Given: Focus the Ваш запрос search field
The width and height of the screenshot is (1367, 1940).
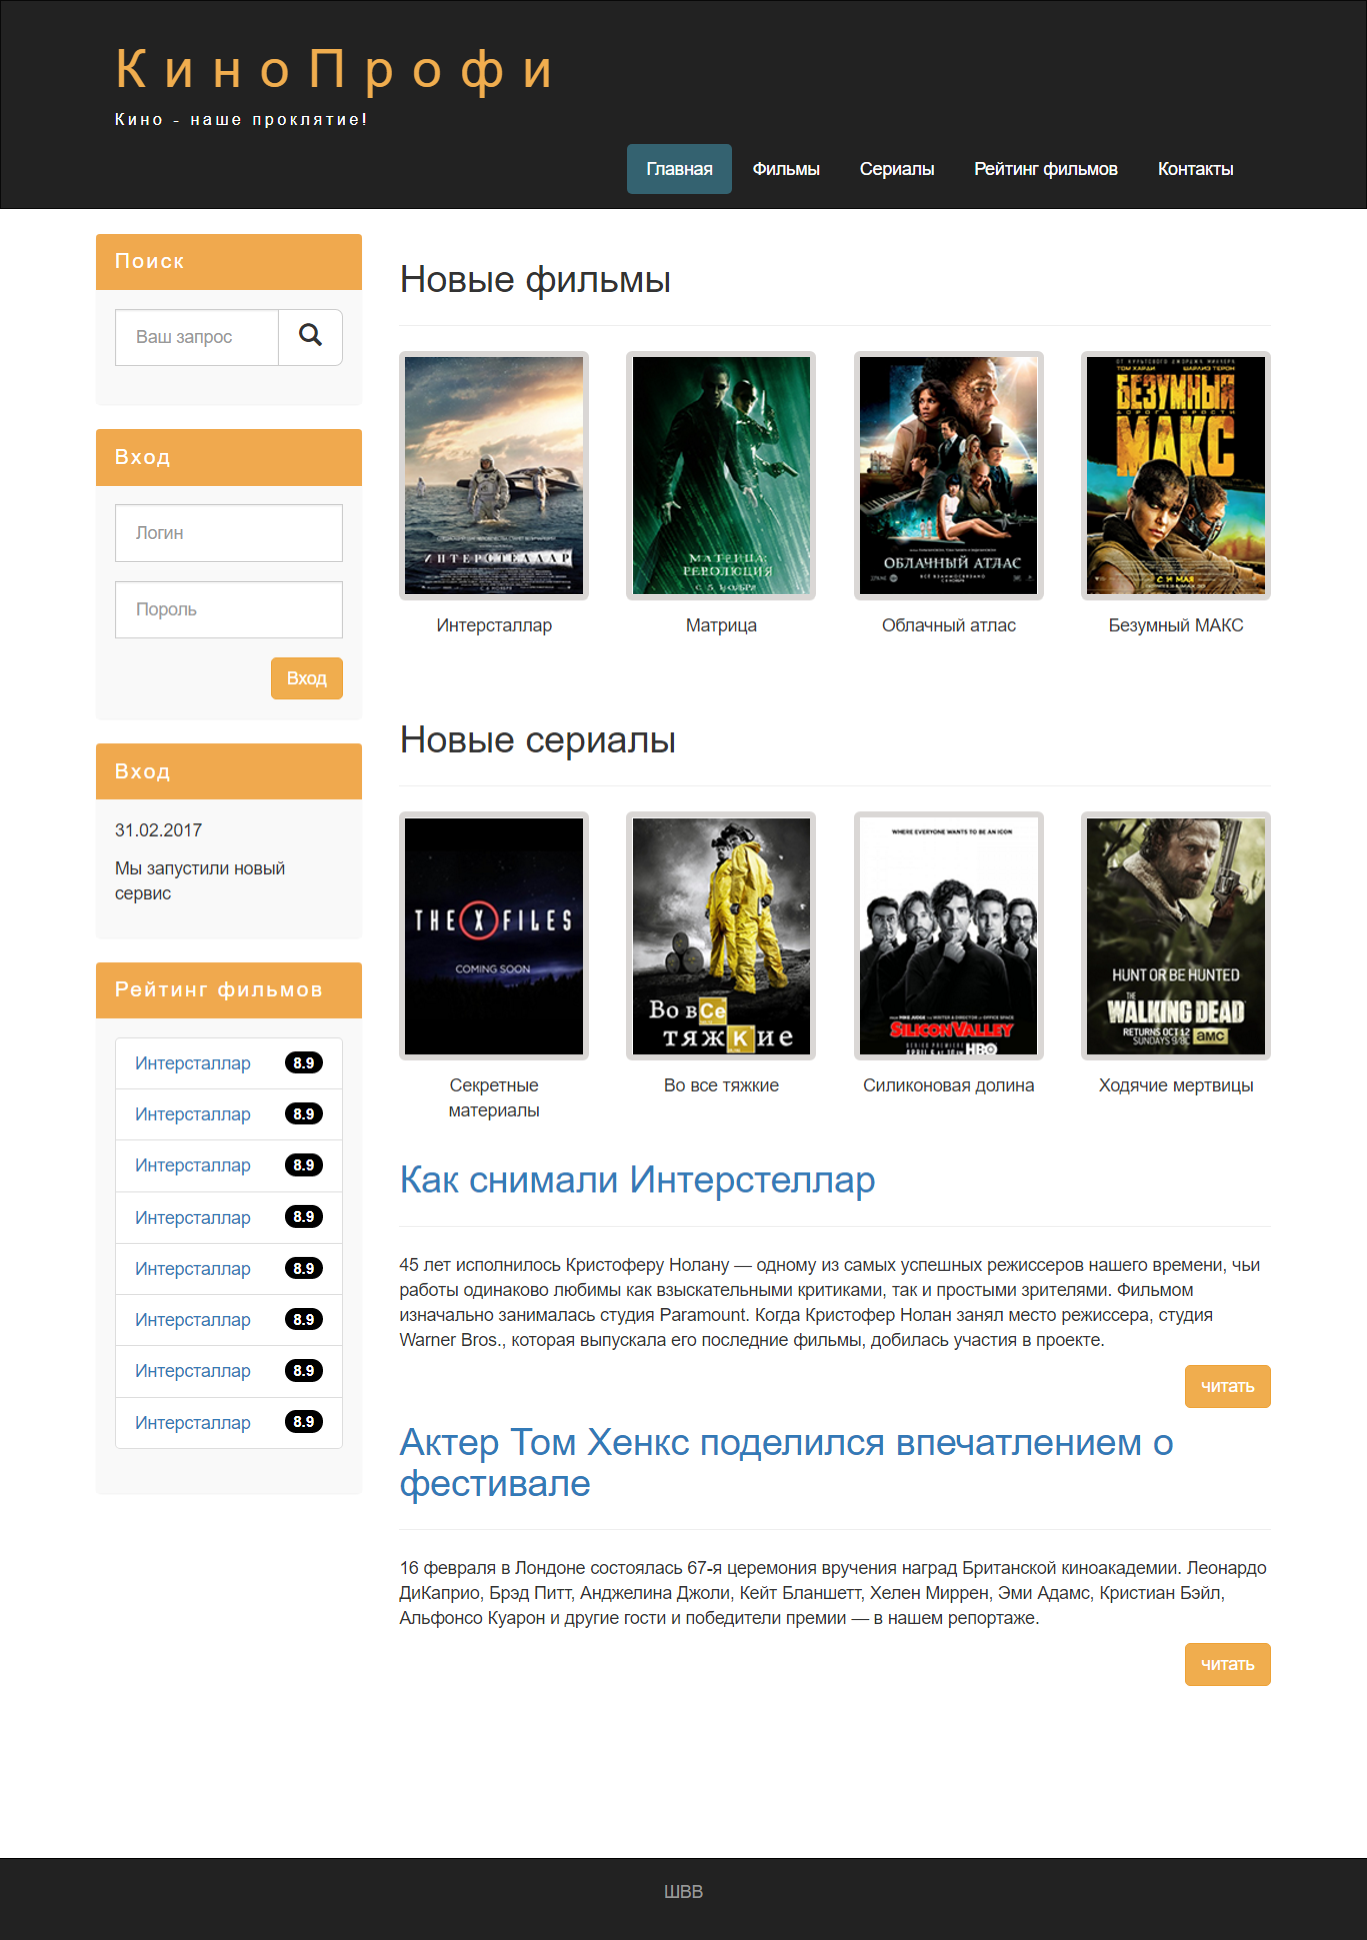Looking at the screenshot, I should pyautogui.click(x=197, y=337).
